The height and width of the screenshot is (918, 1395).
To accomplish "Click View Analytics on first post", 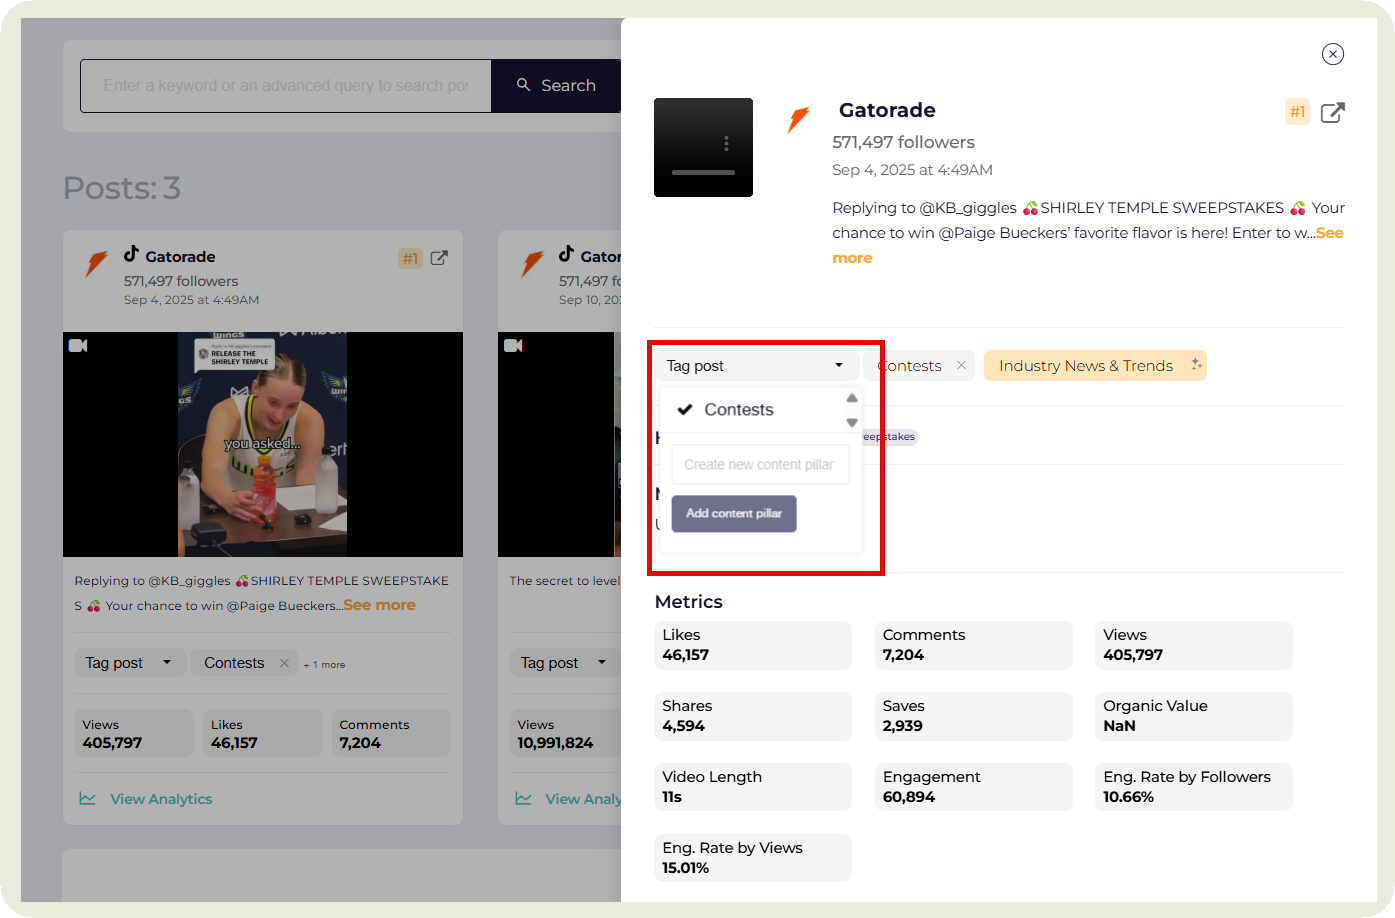I will pyautogui.click(x=161, y=799).
